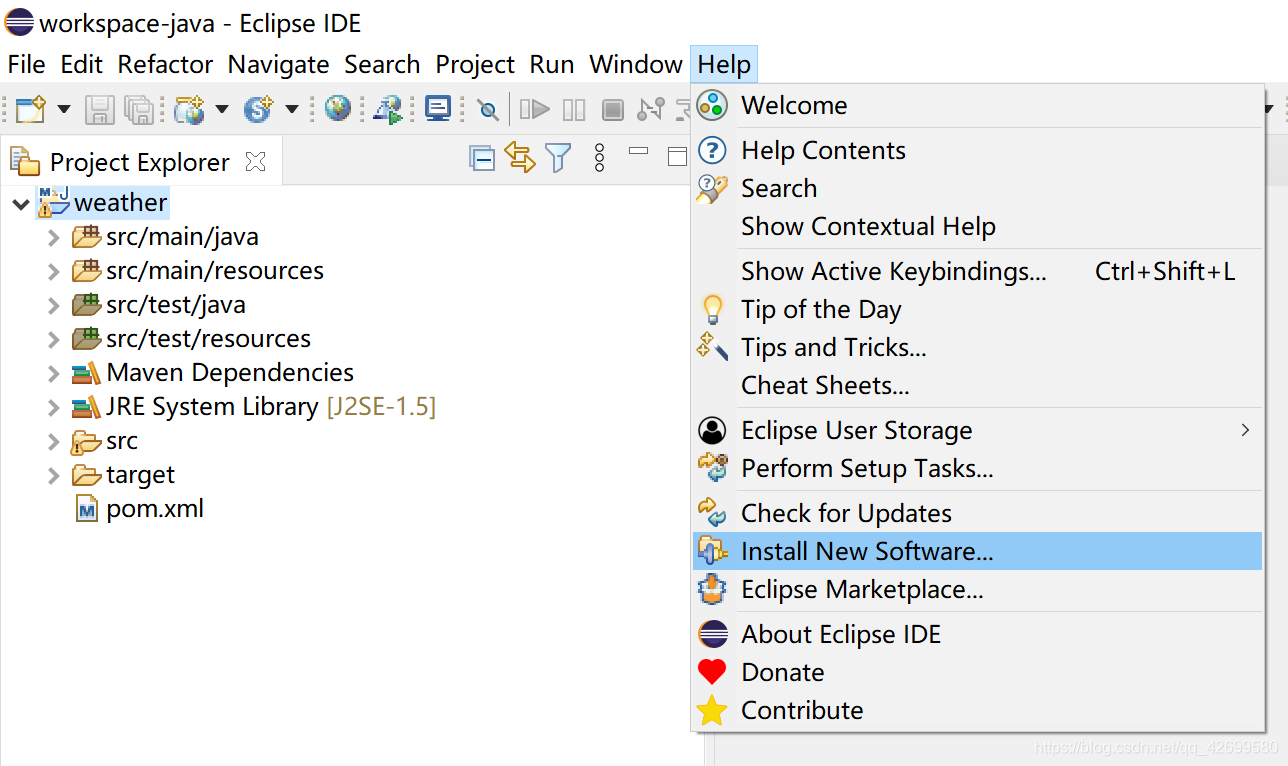Choose About Eclipse IDE
The width and height of the screenshot is (1288, 766).
[977, 634]
